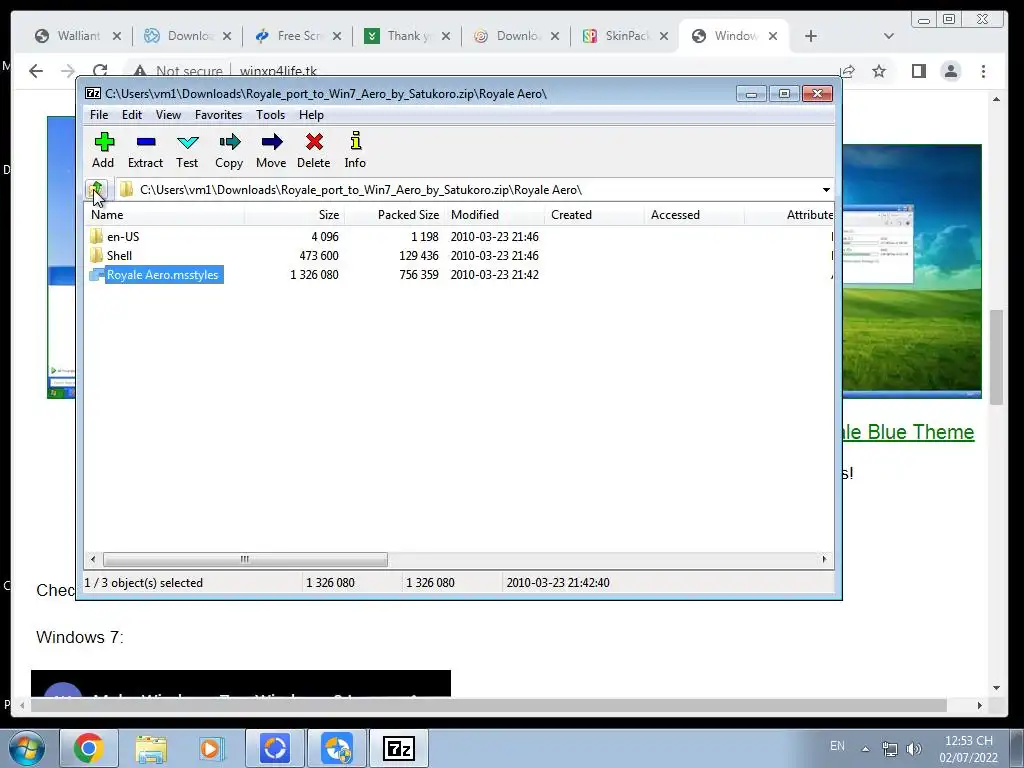Viewport: 1024px width, 768px height.
Task: Sort by Packed Size column header
Action: [x=394, y=215]
